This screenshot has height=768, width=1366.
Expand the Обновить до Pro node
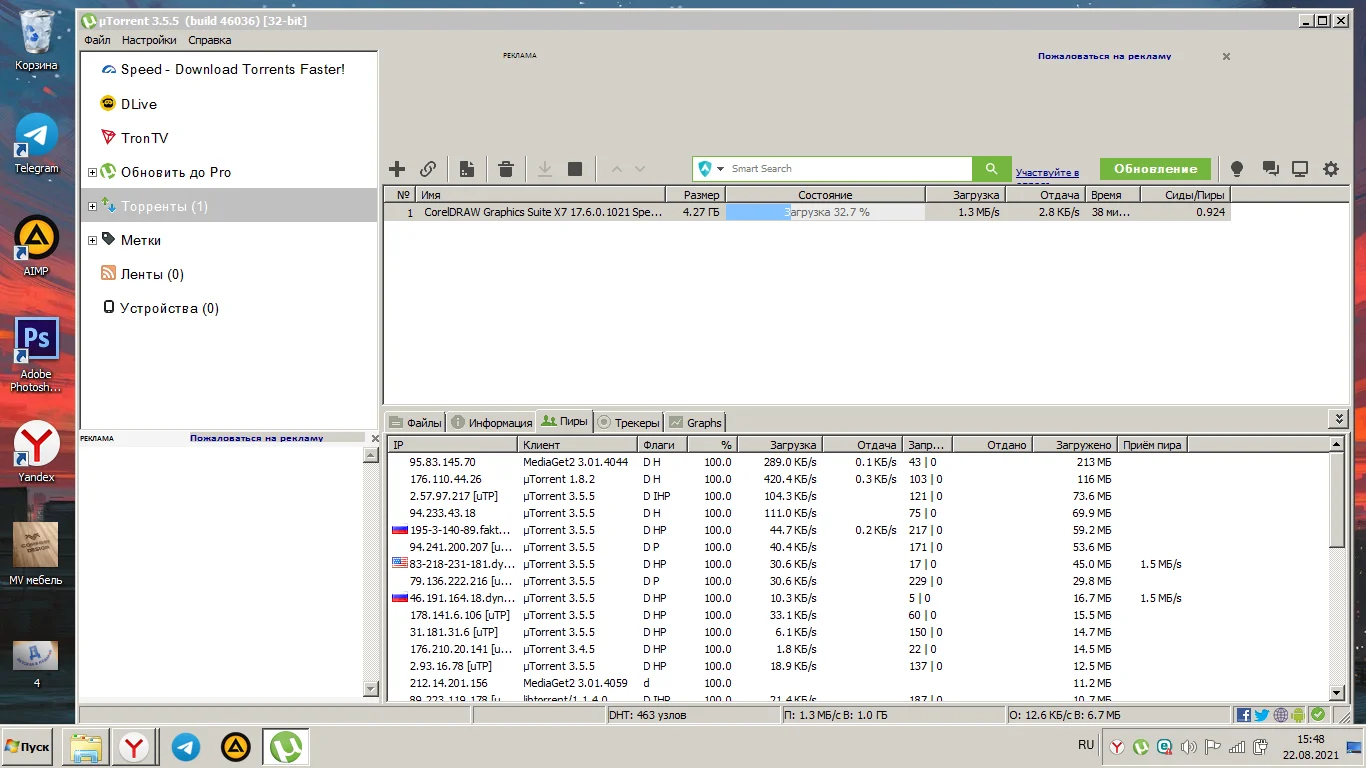(x=93, y=173)
